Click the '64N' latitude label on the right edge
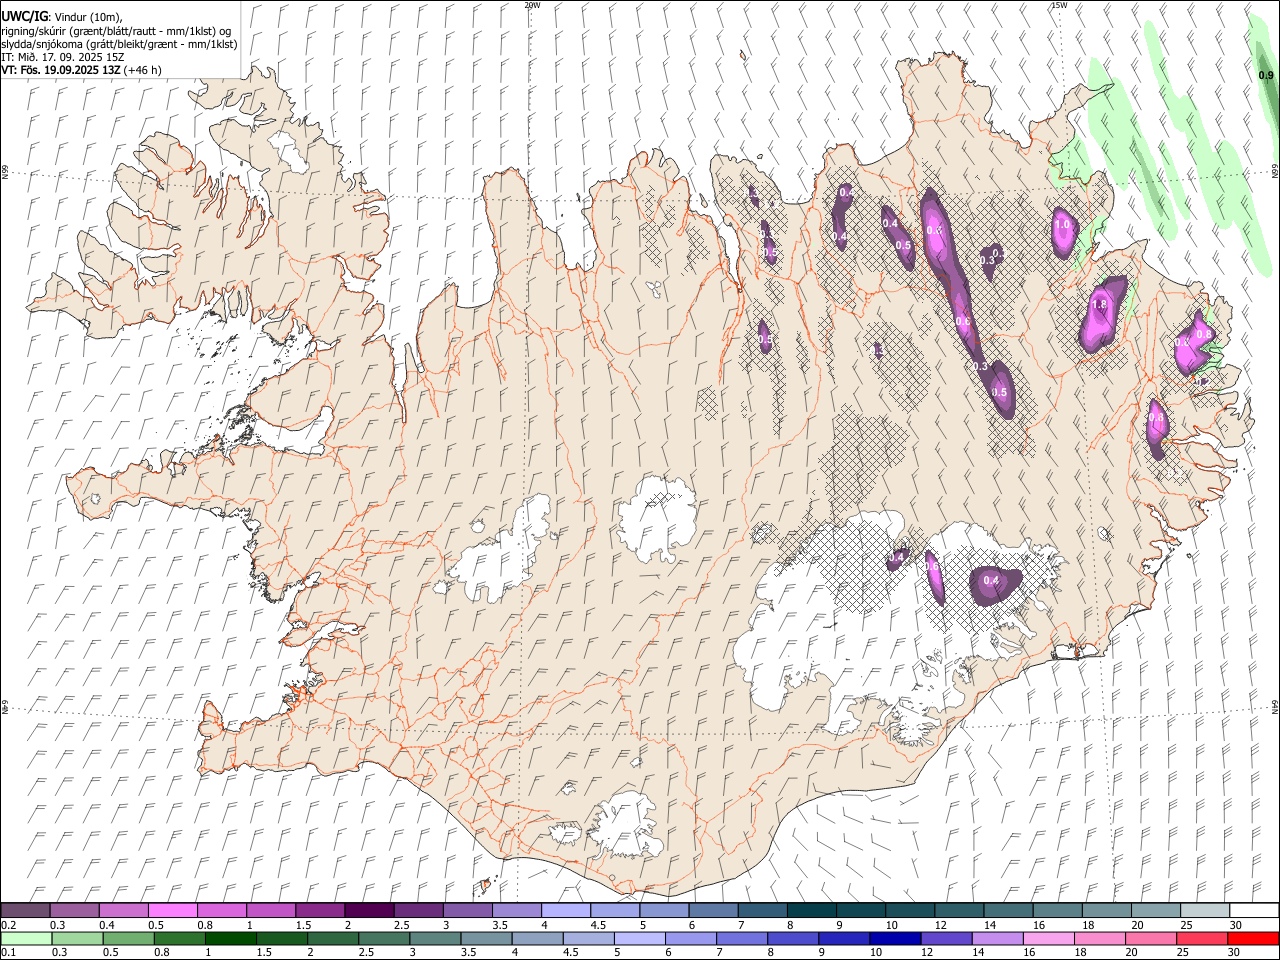1280x960 pixels. [x=1275, y=707]
